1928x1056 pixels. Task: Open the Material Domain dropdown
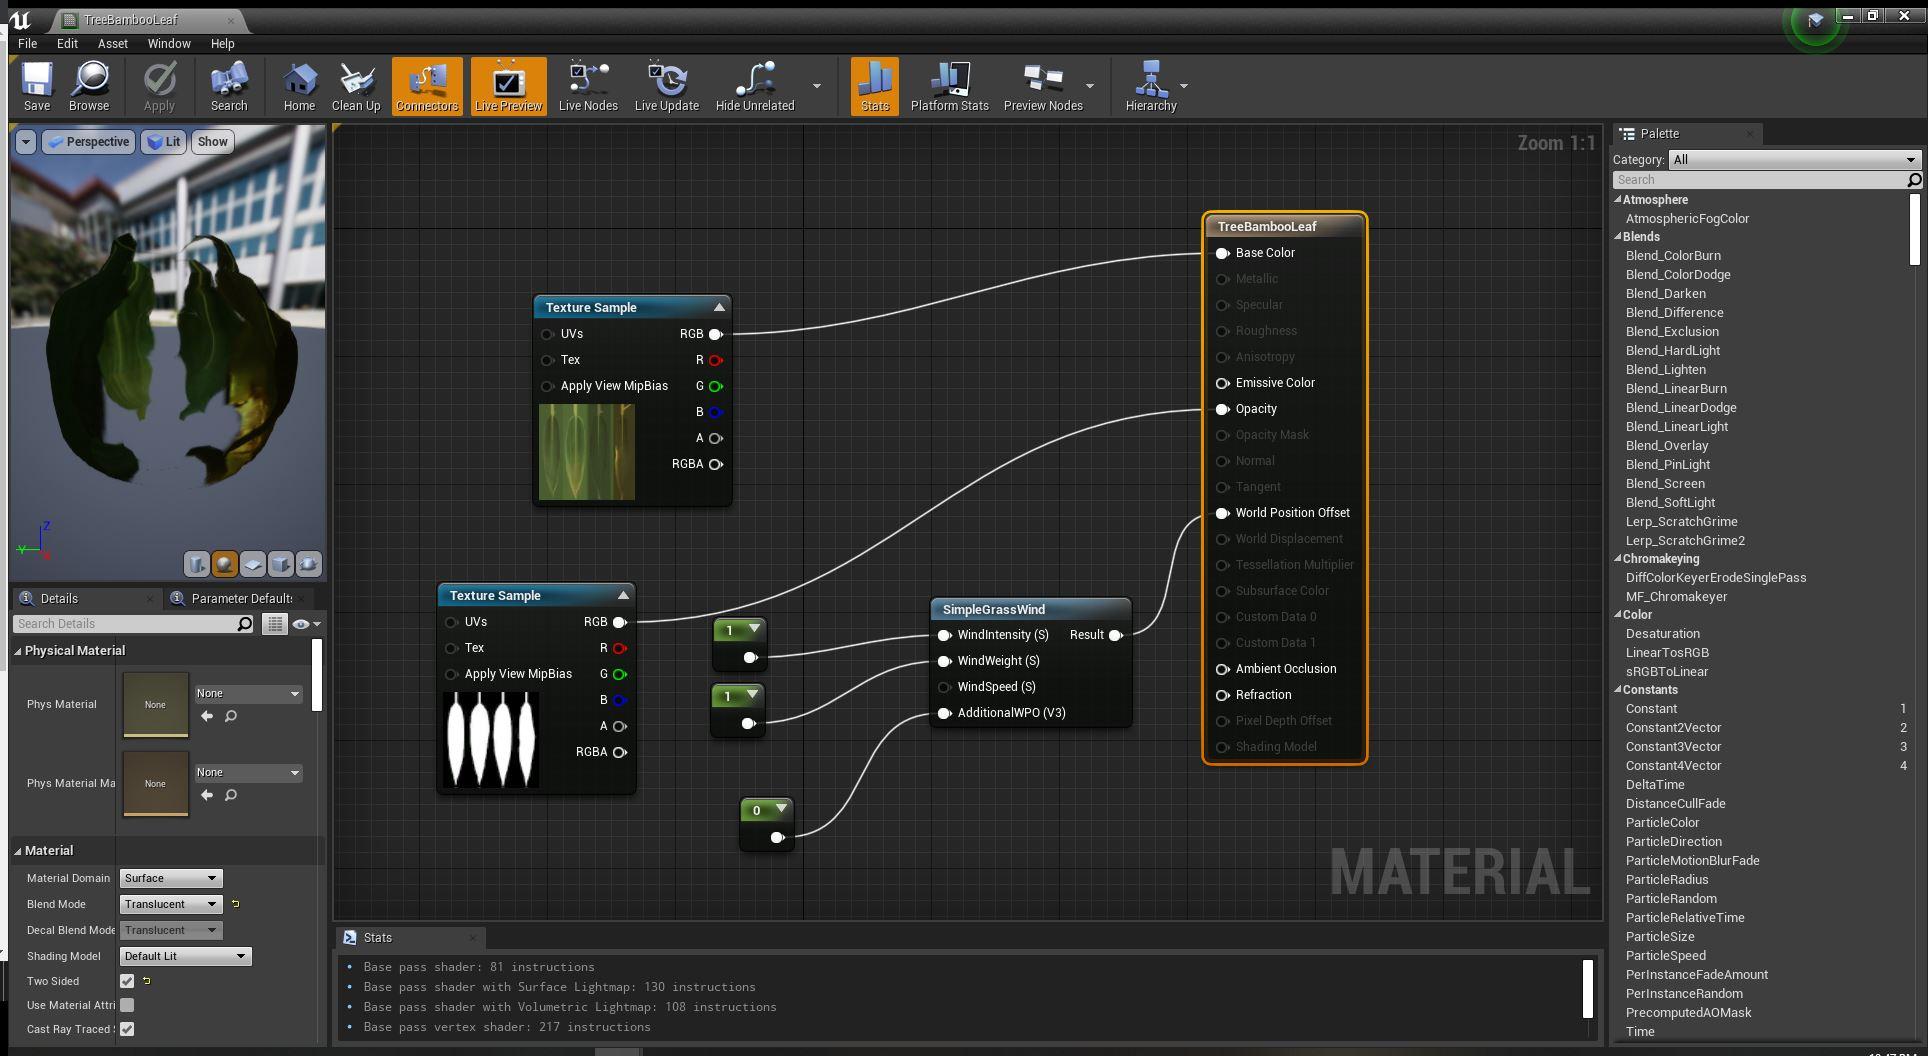click(x=171, y=878)
